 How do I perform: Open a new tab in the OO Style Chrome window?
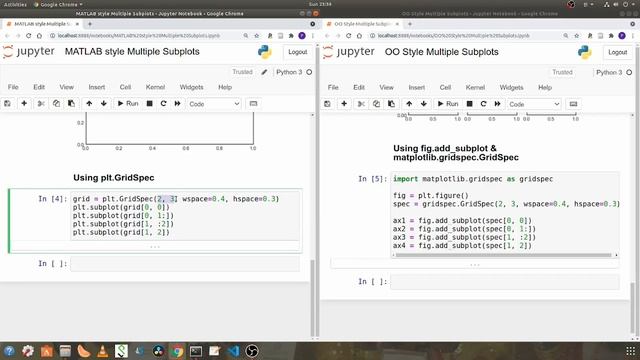410,24
